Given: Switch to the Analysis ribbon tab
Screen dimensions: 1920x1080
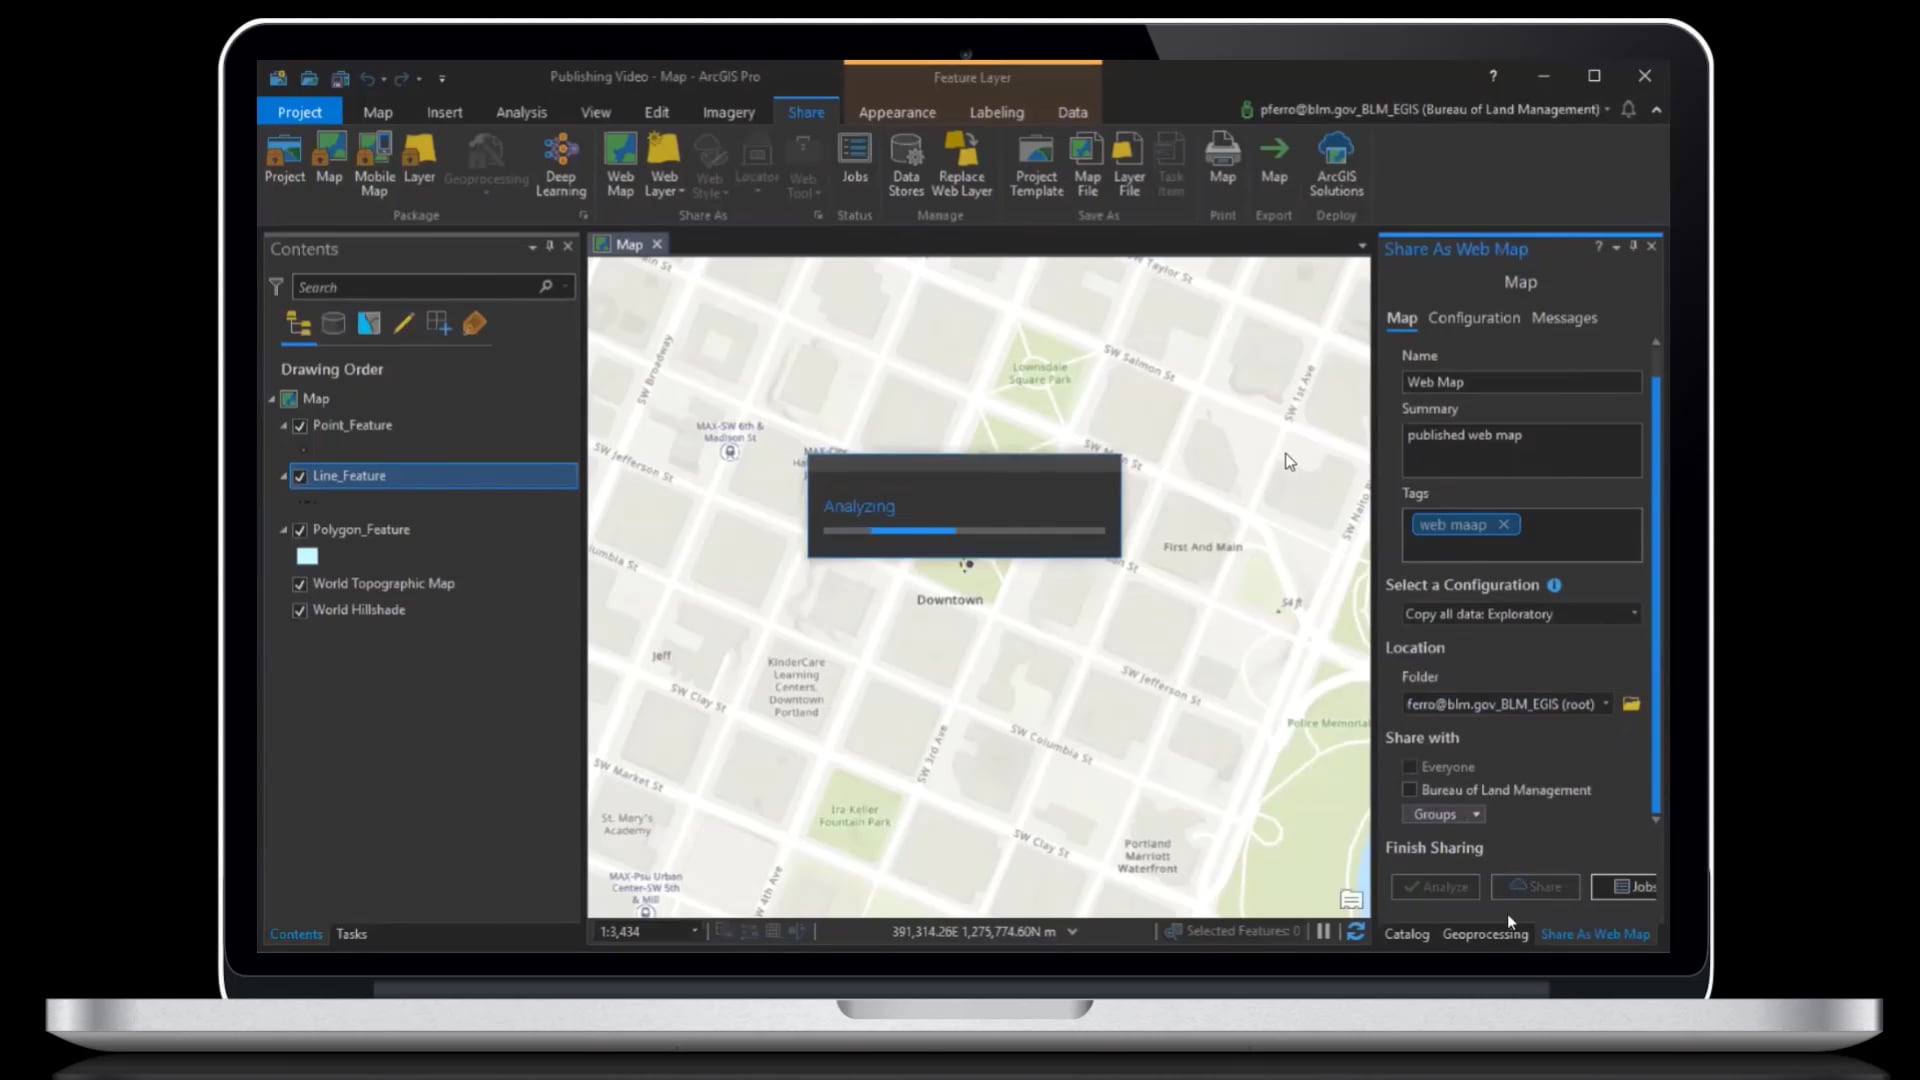Looking at the screenshot, I should click(x=521, y=112).
